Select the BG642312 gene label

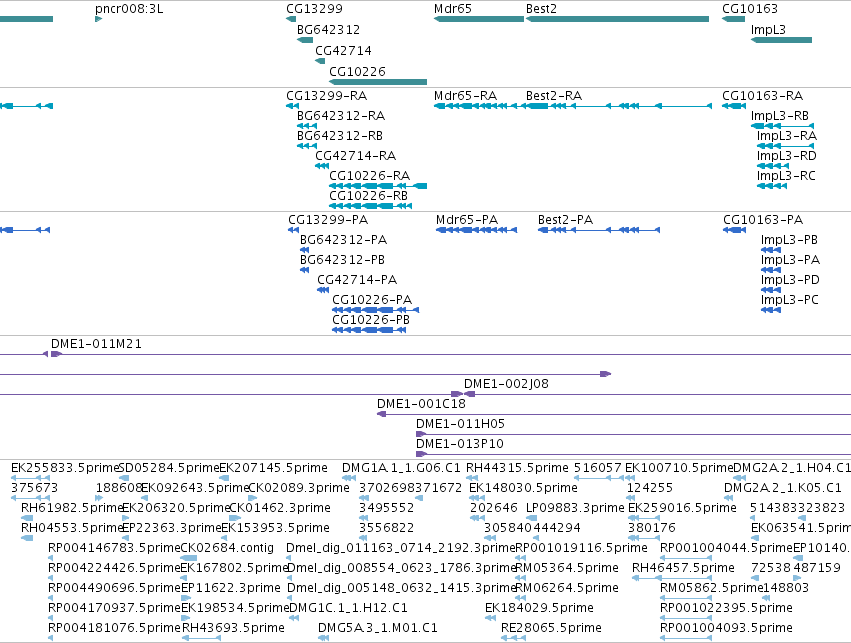pos(328,30)
